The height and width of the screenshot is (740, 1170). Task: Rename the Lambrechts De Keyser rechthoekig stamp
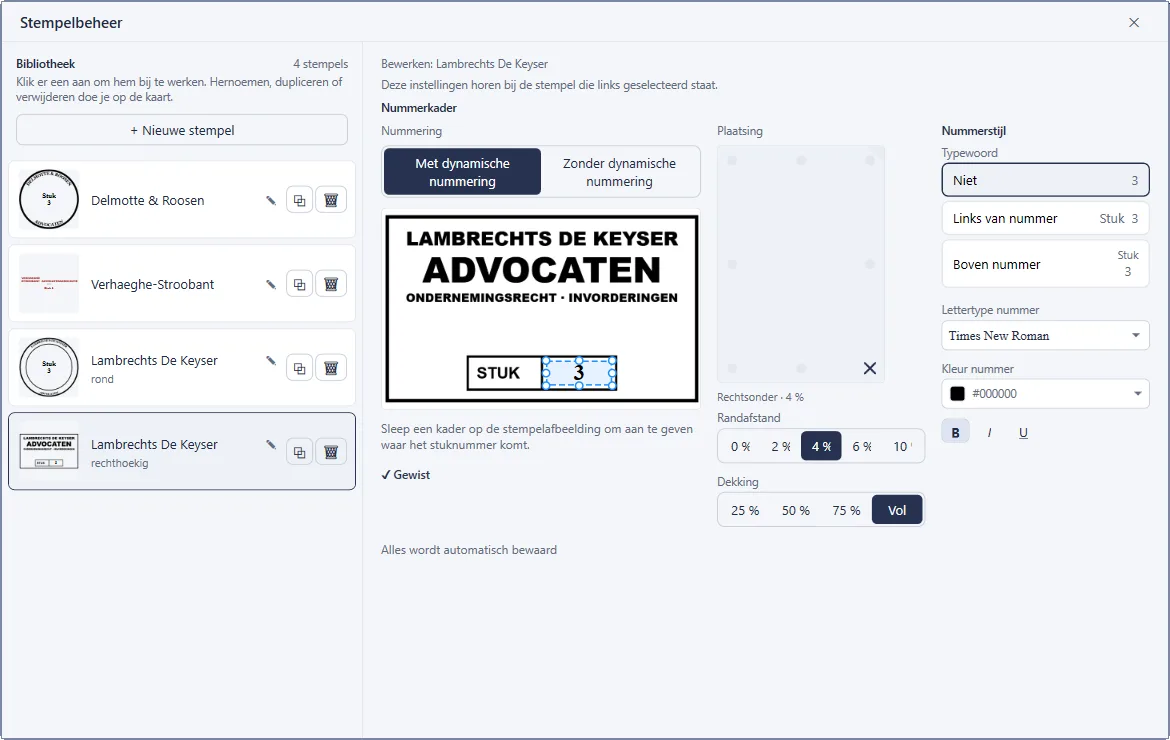pos(271,445)
